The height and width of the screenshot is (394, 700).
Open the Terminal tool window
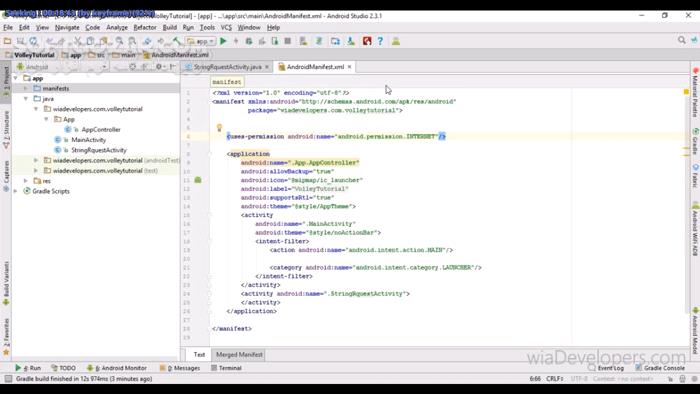pos(226,368)
